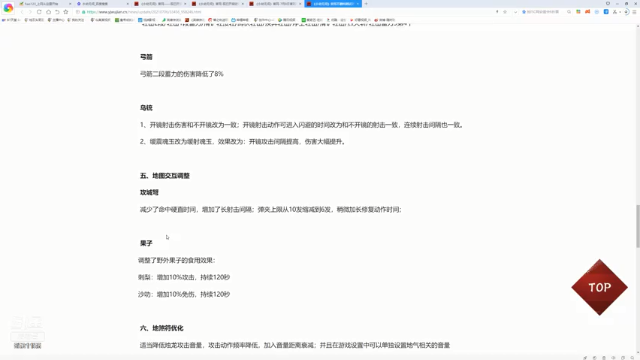Open the new tab plus button
Image resolution: width=640 pixels, height=360 pixels.
coord(366,4)
